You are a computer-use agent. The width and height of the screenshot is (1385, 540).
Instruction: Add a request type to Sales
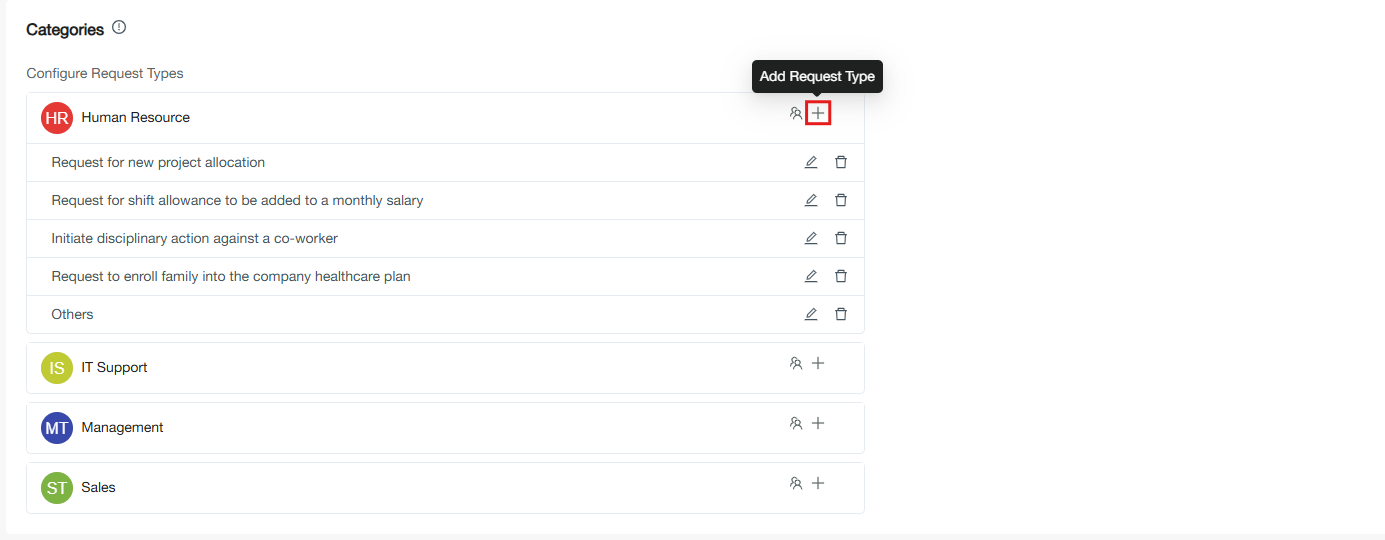(818, 484)
